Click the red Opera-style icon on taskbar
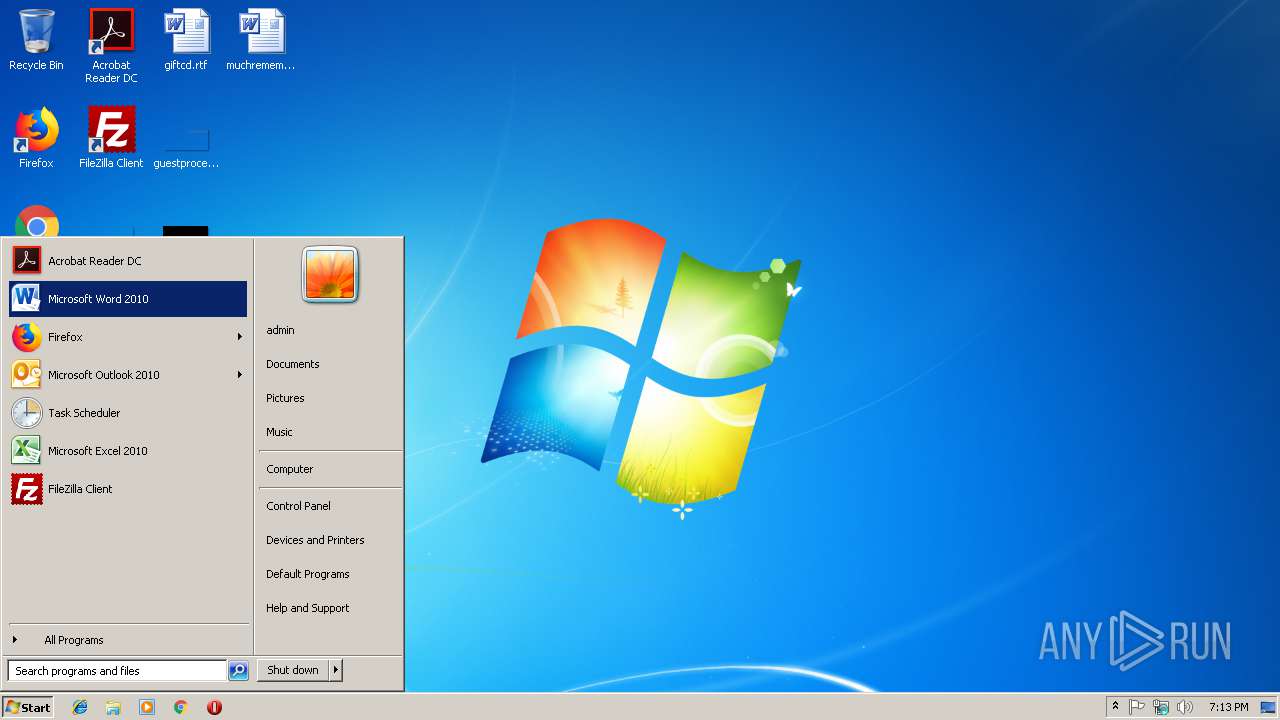The image size is (1280, 720). [214, 707]
